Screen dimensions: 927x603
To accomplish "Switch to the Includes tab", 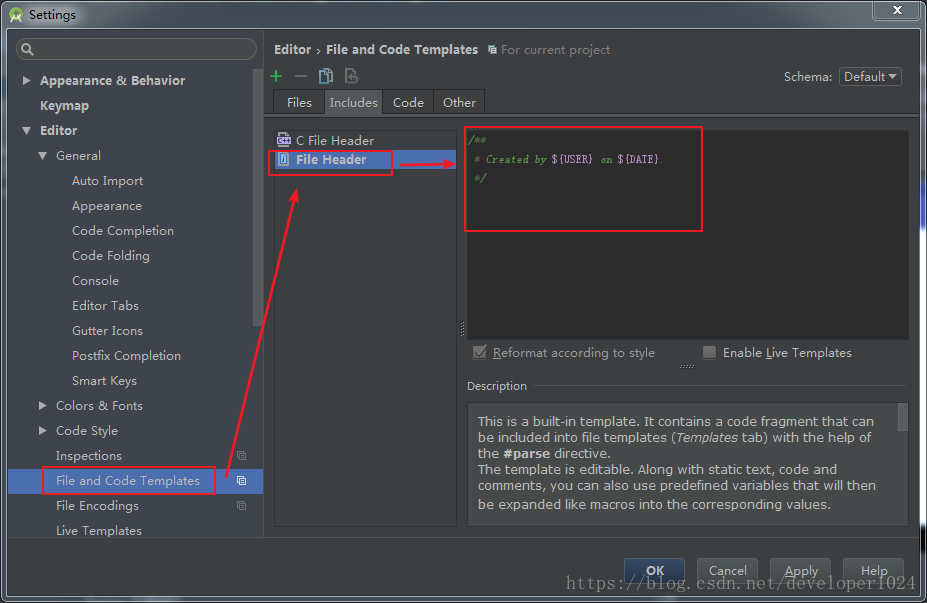I will point(354,102).
